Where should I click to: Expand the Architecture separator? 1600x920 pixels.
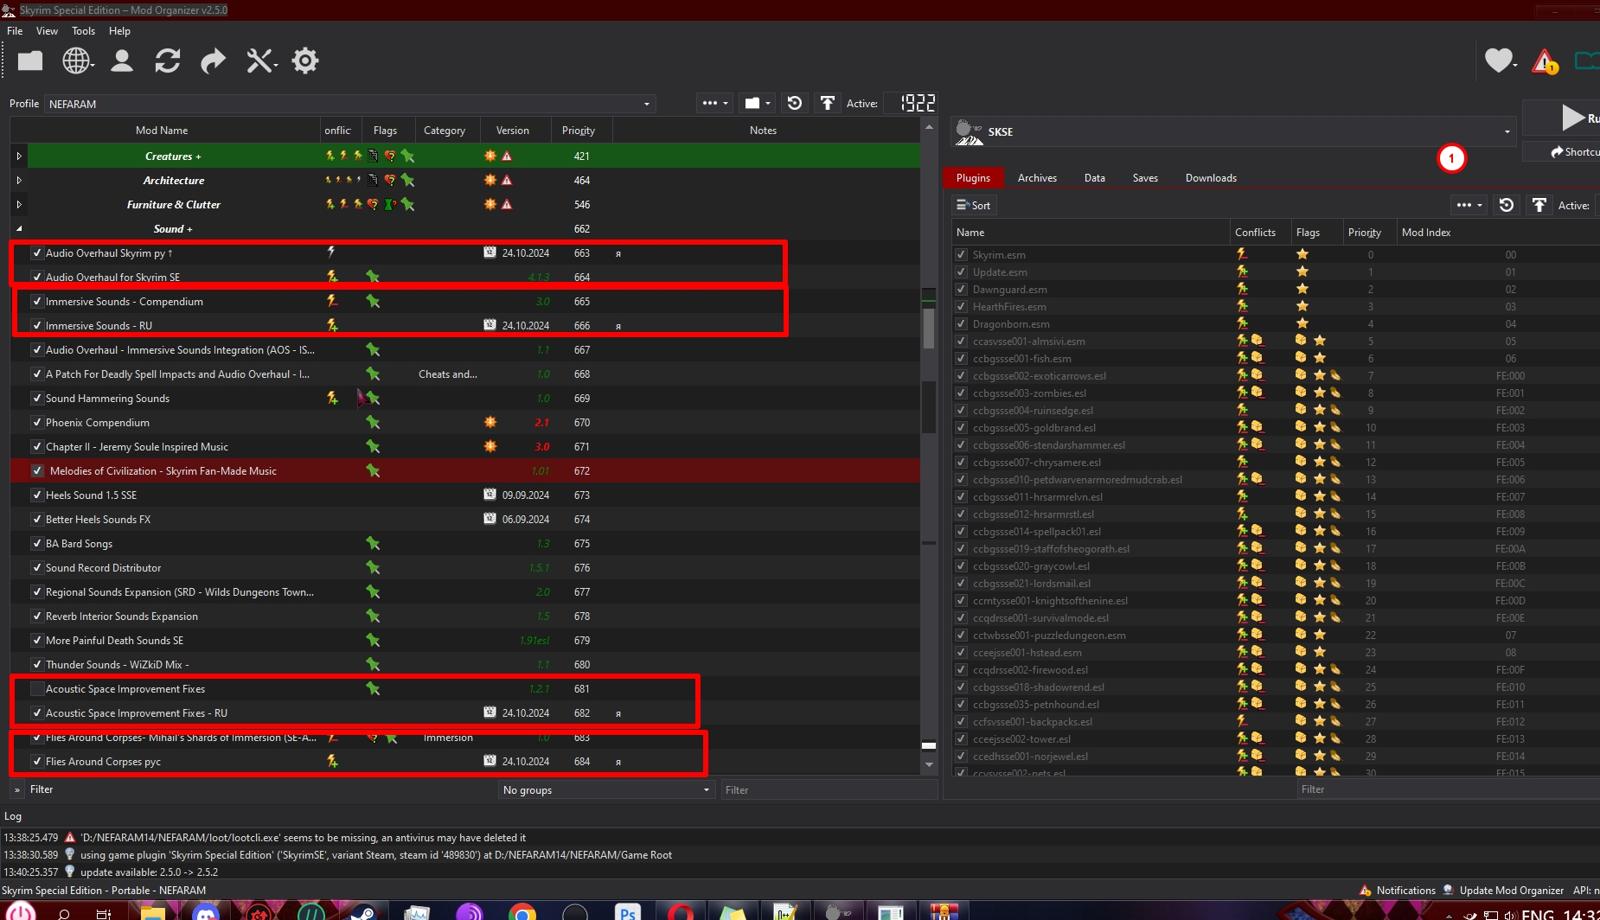click(x=19, y=180)
